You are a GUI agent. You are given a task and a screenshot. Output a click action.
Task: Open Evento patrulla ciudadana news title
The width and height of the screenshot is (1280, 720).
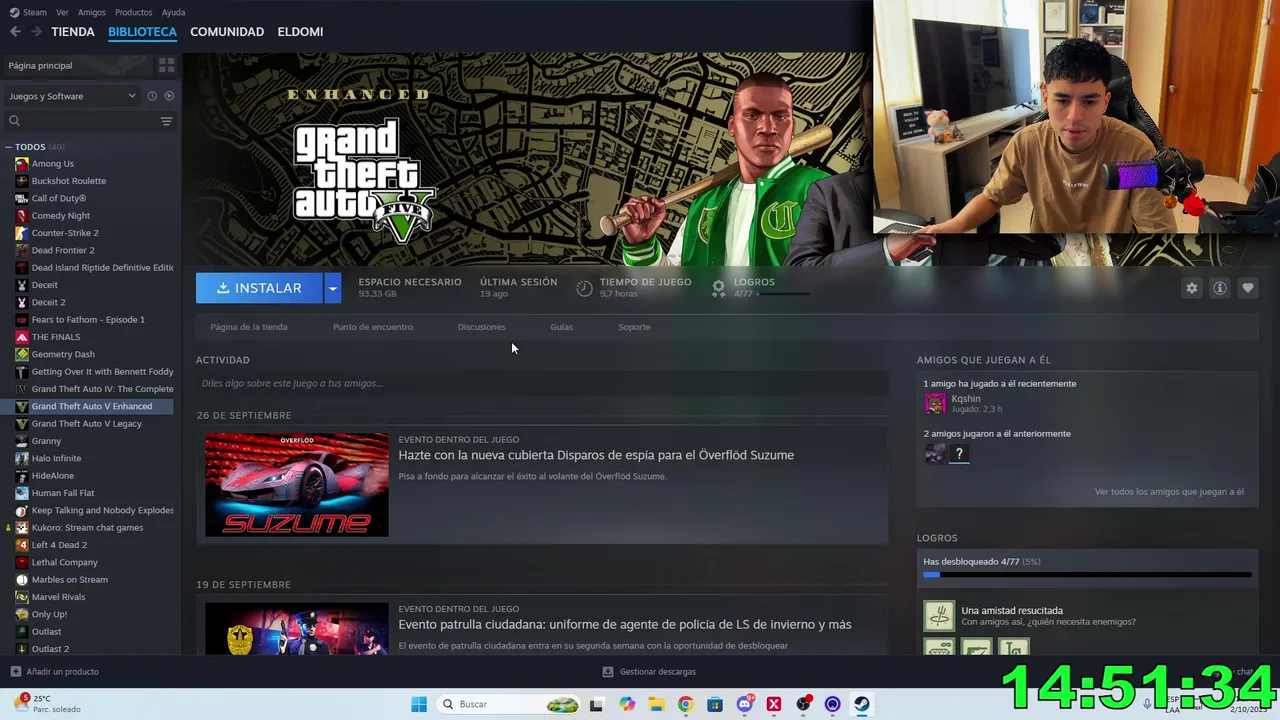(625, 624)
